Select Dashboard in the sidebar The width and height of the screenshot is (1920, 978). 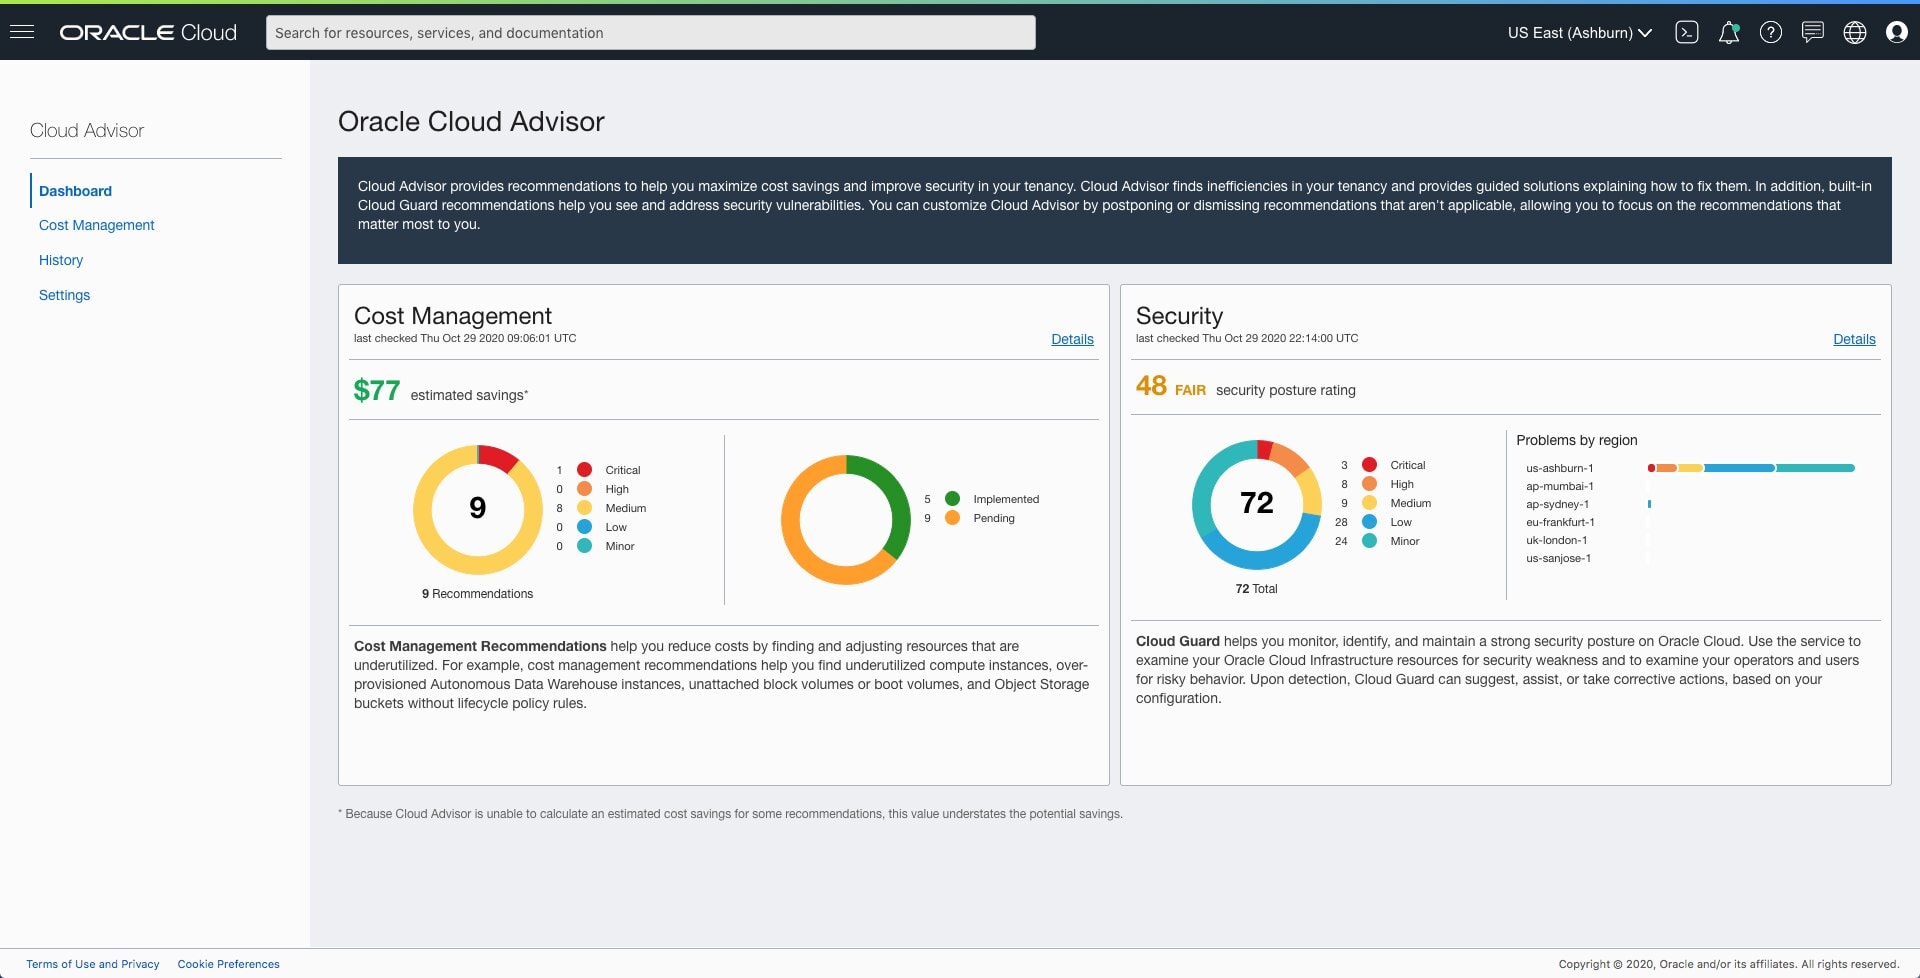point(75,191)
